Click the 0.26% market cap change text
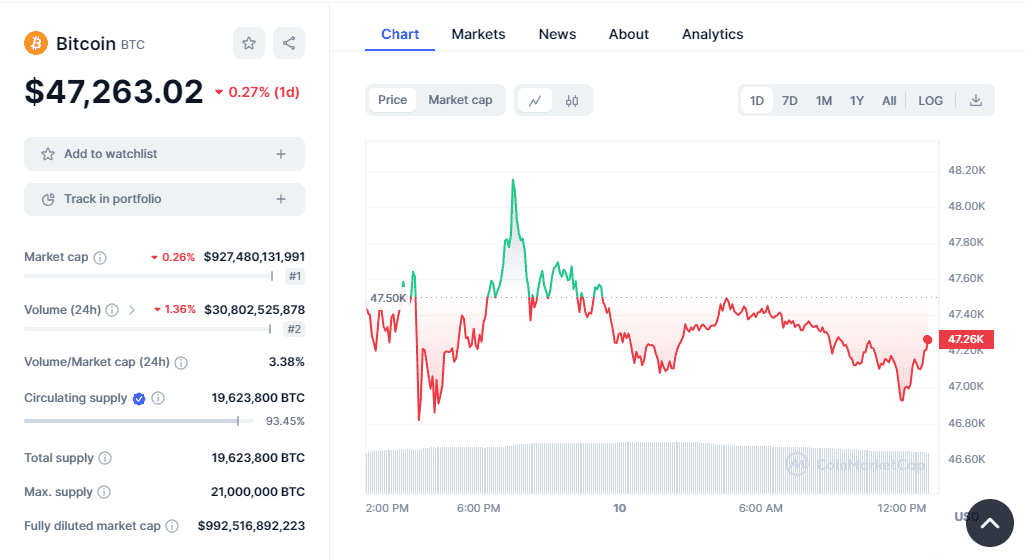The height and width of the screenshot is (560, 1025). coord(178,257)
